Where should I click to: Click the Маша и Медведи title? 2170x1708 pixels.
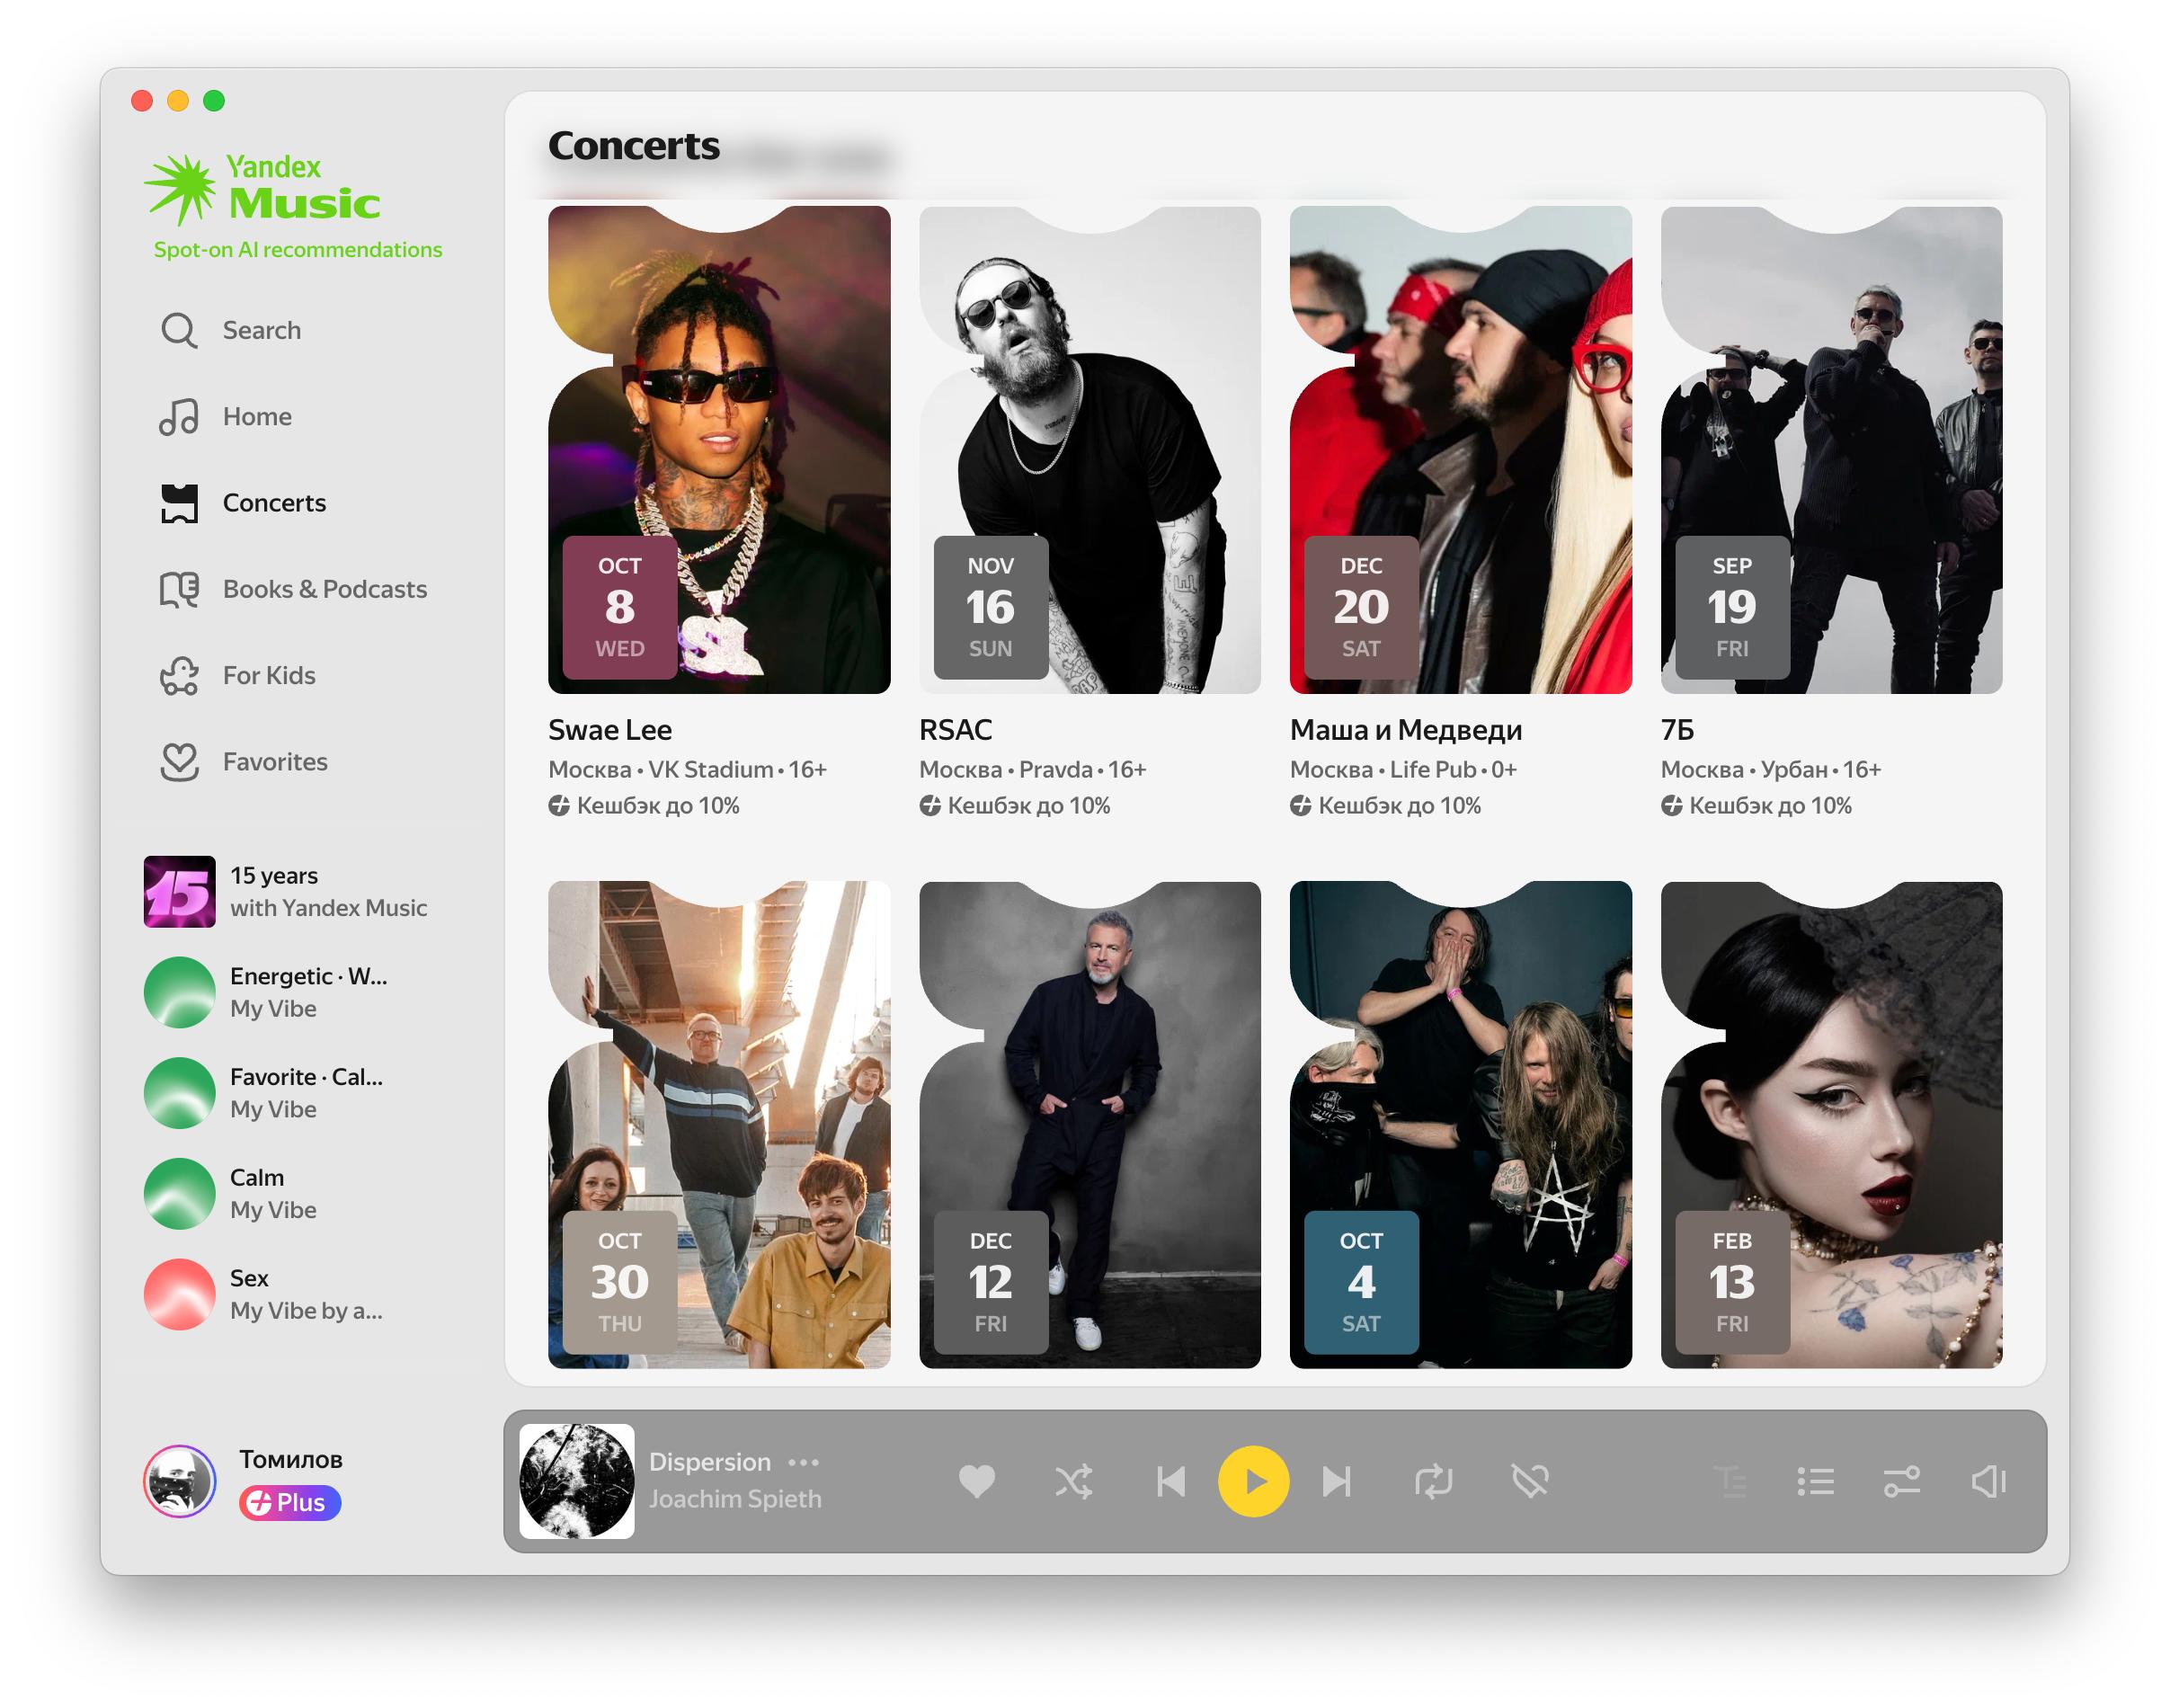point(1406,730)
